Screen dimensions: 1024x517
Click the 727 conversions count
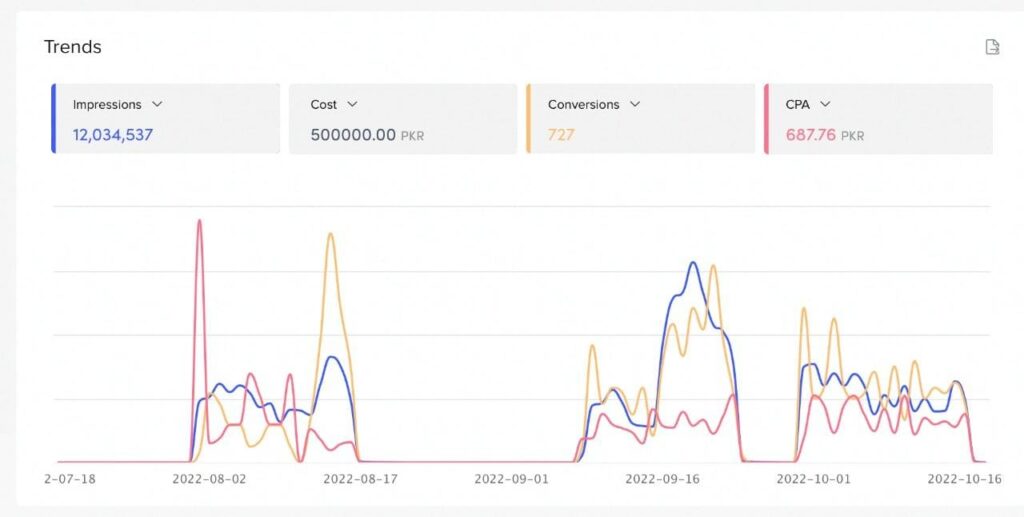pyautogui.click(x=561, y=134)
